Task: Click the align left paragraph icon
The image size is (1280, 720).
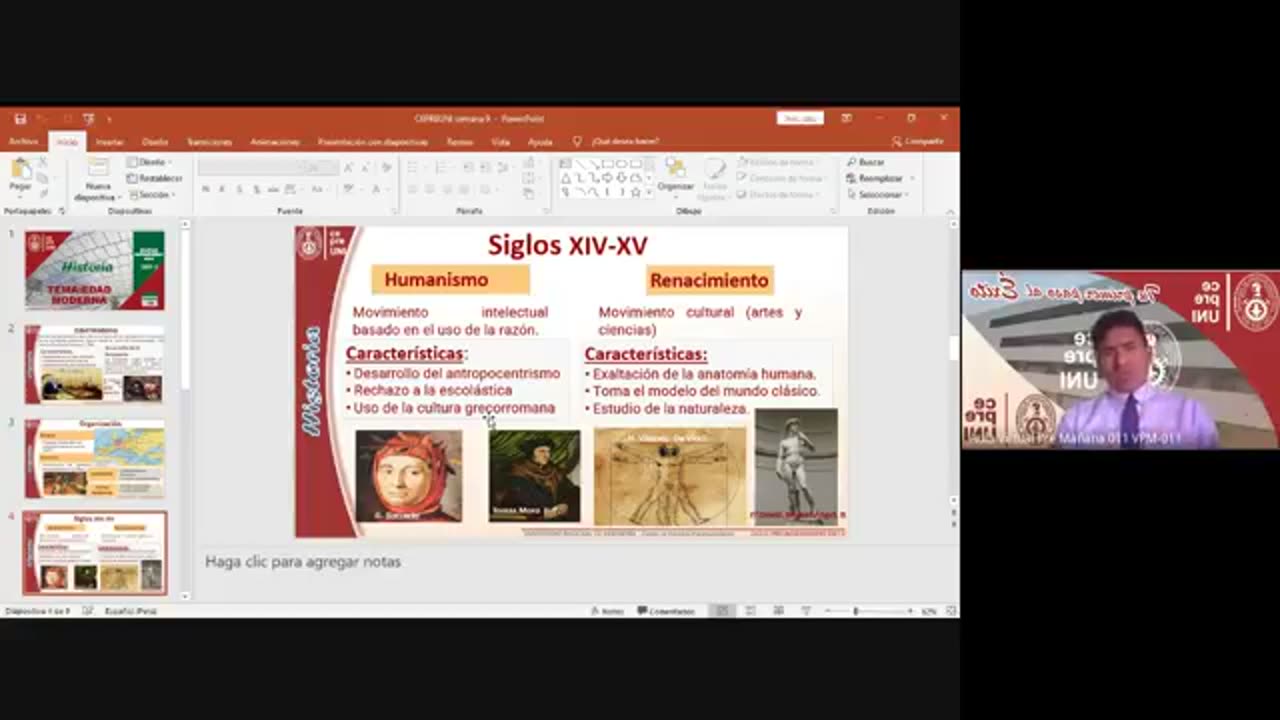Action: click(x=412, y=189)
